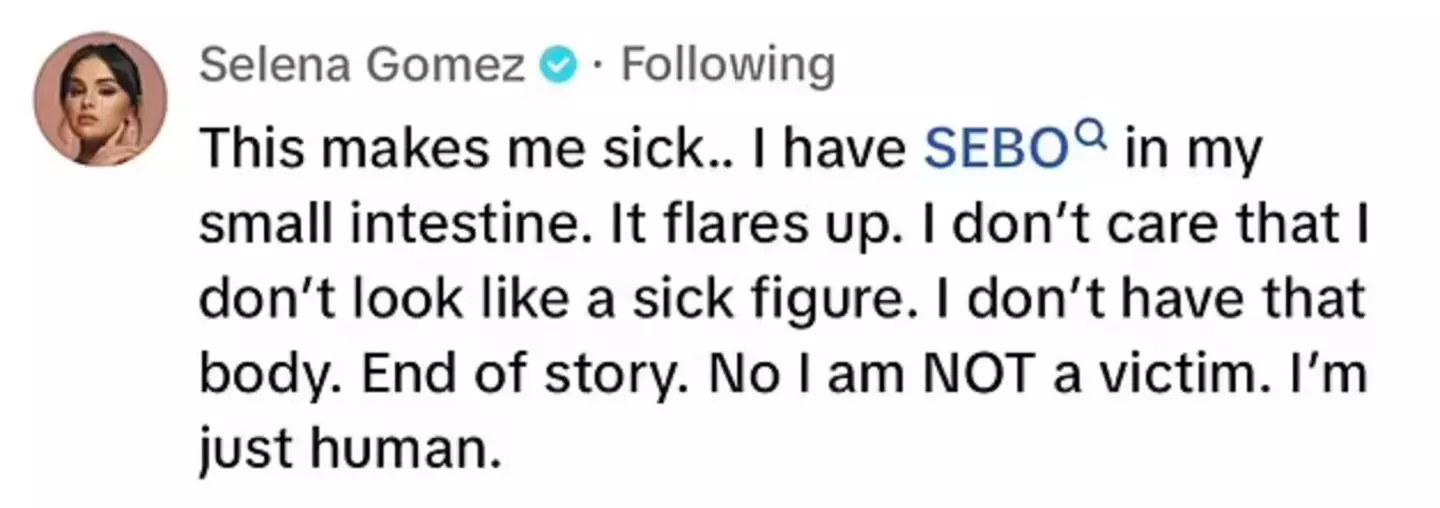Click the dot separator before Following
Viewport: 1440px width, 508px height.
(598, 67)
